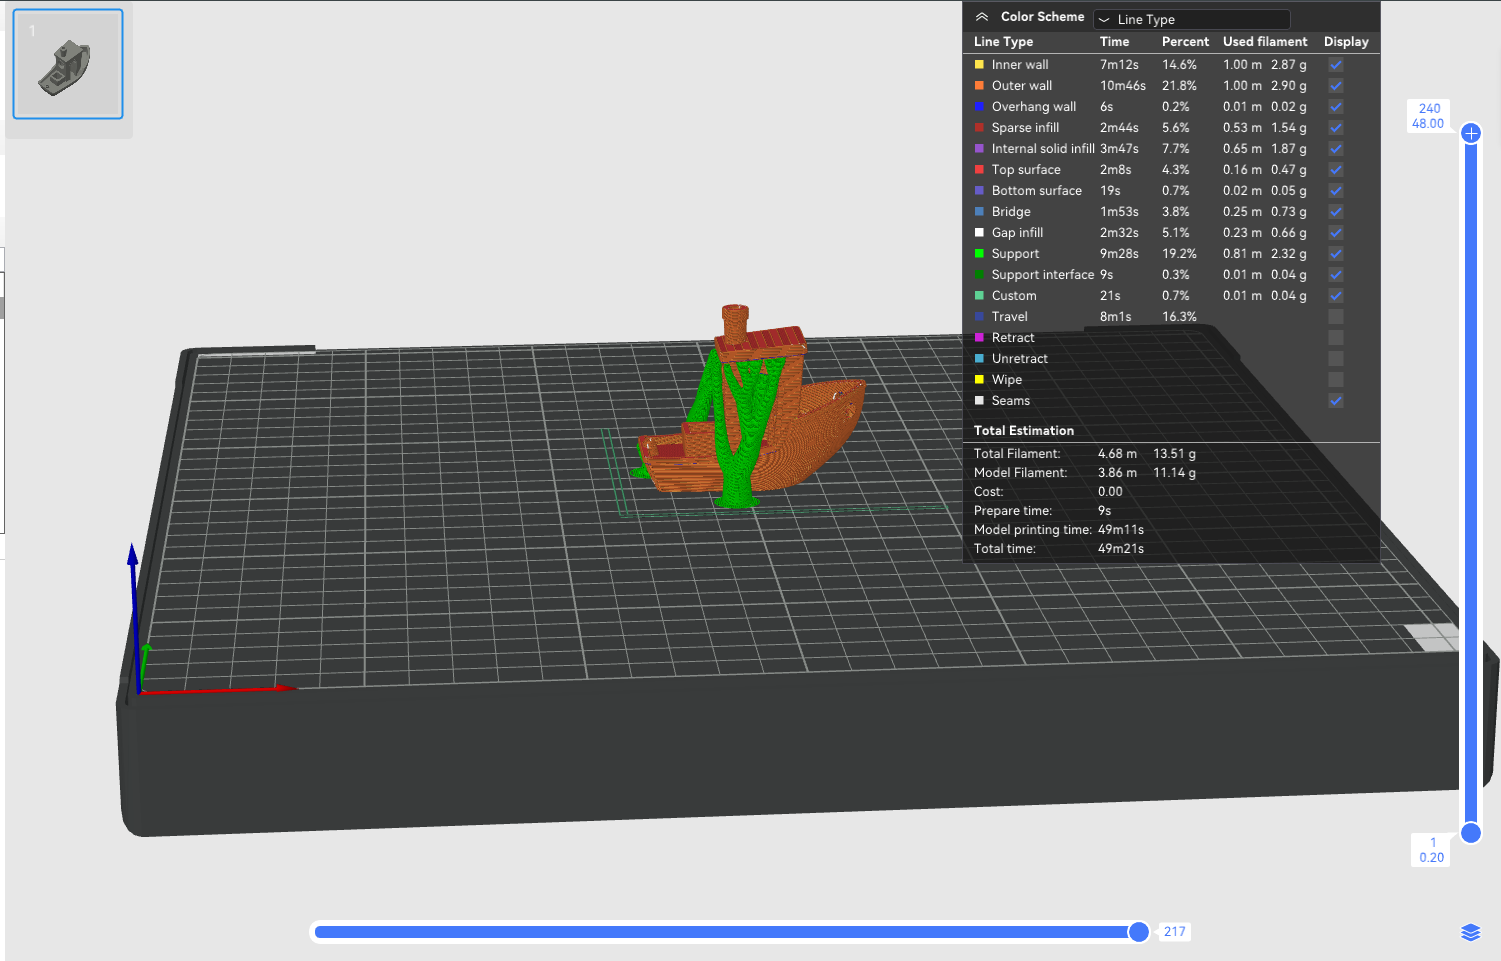This screenshot has width=1501, height=961.
Task: Click the Bridge line type label
Action: 1011,212
